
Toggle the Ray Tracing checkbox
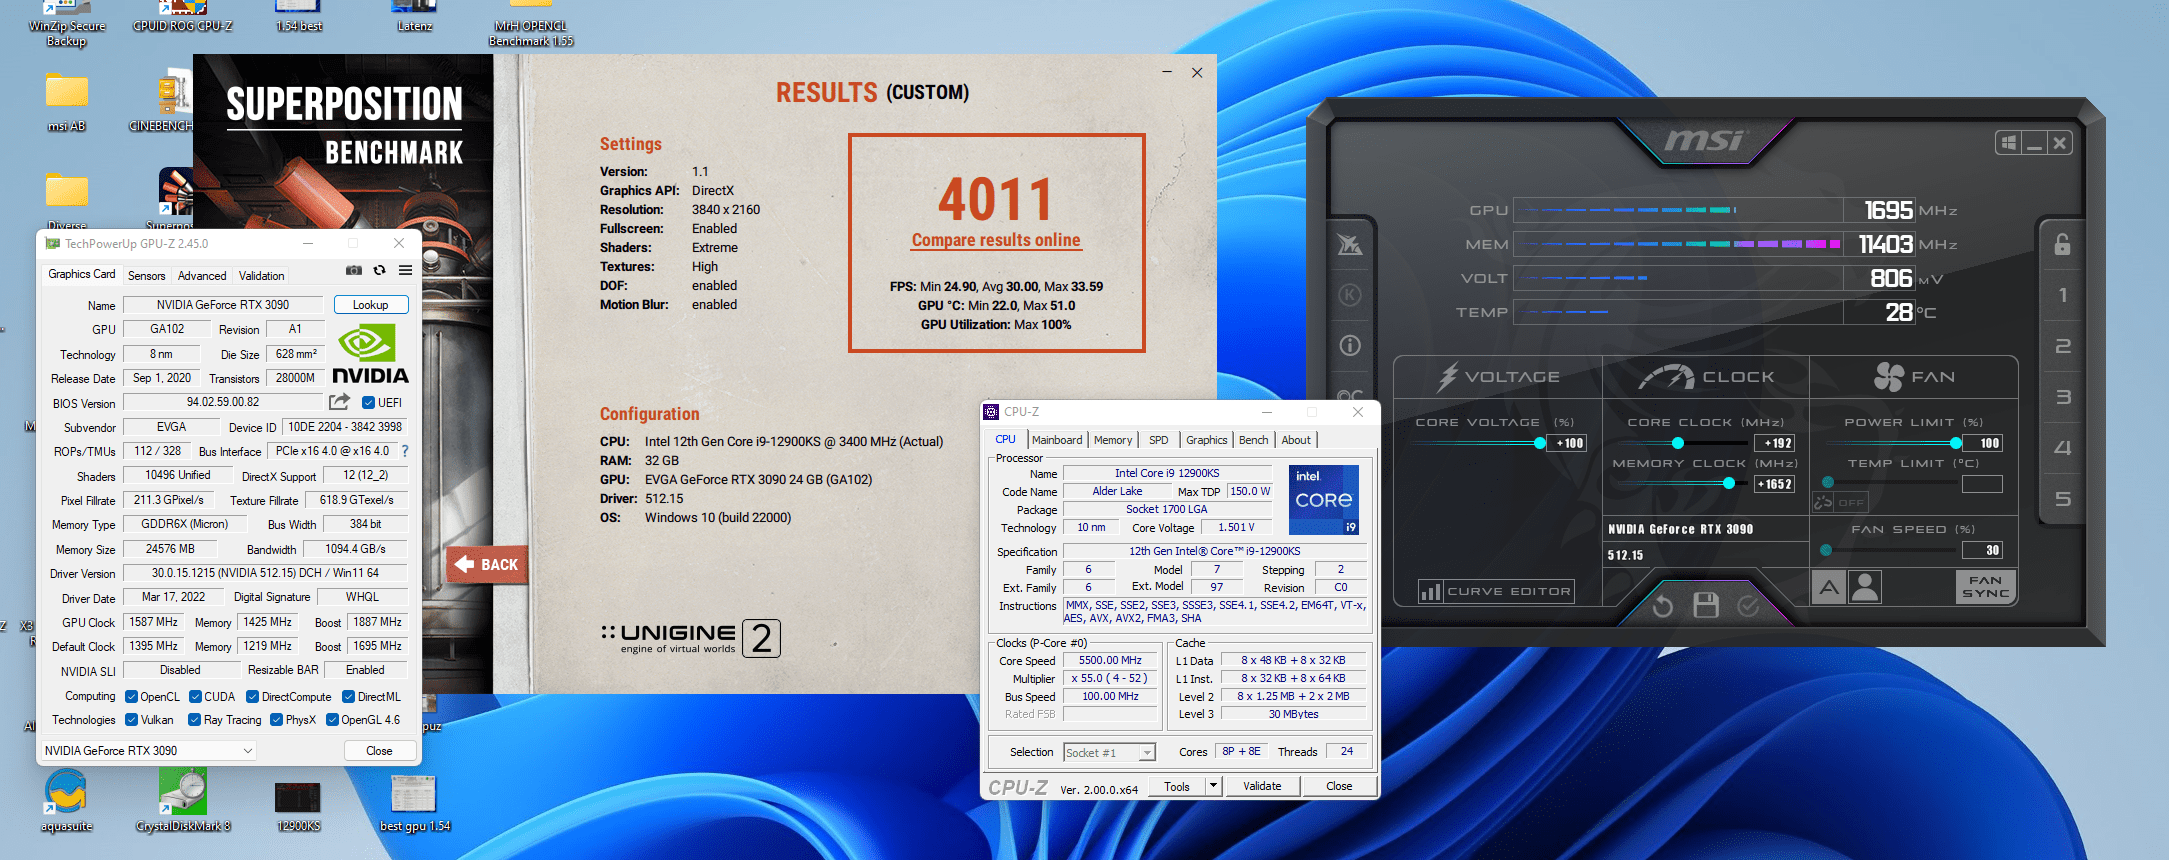tap(195, 720)
